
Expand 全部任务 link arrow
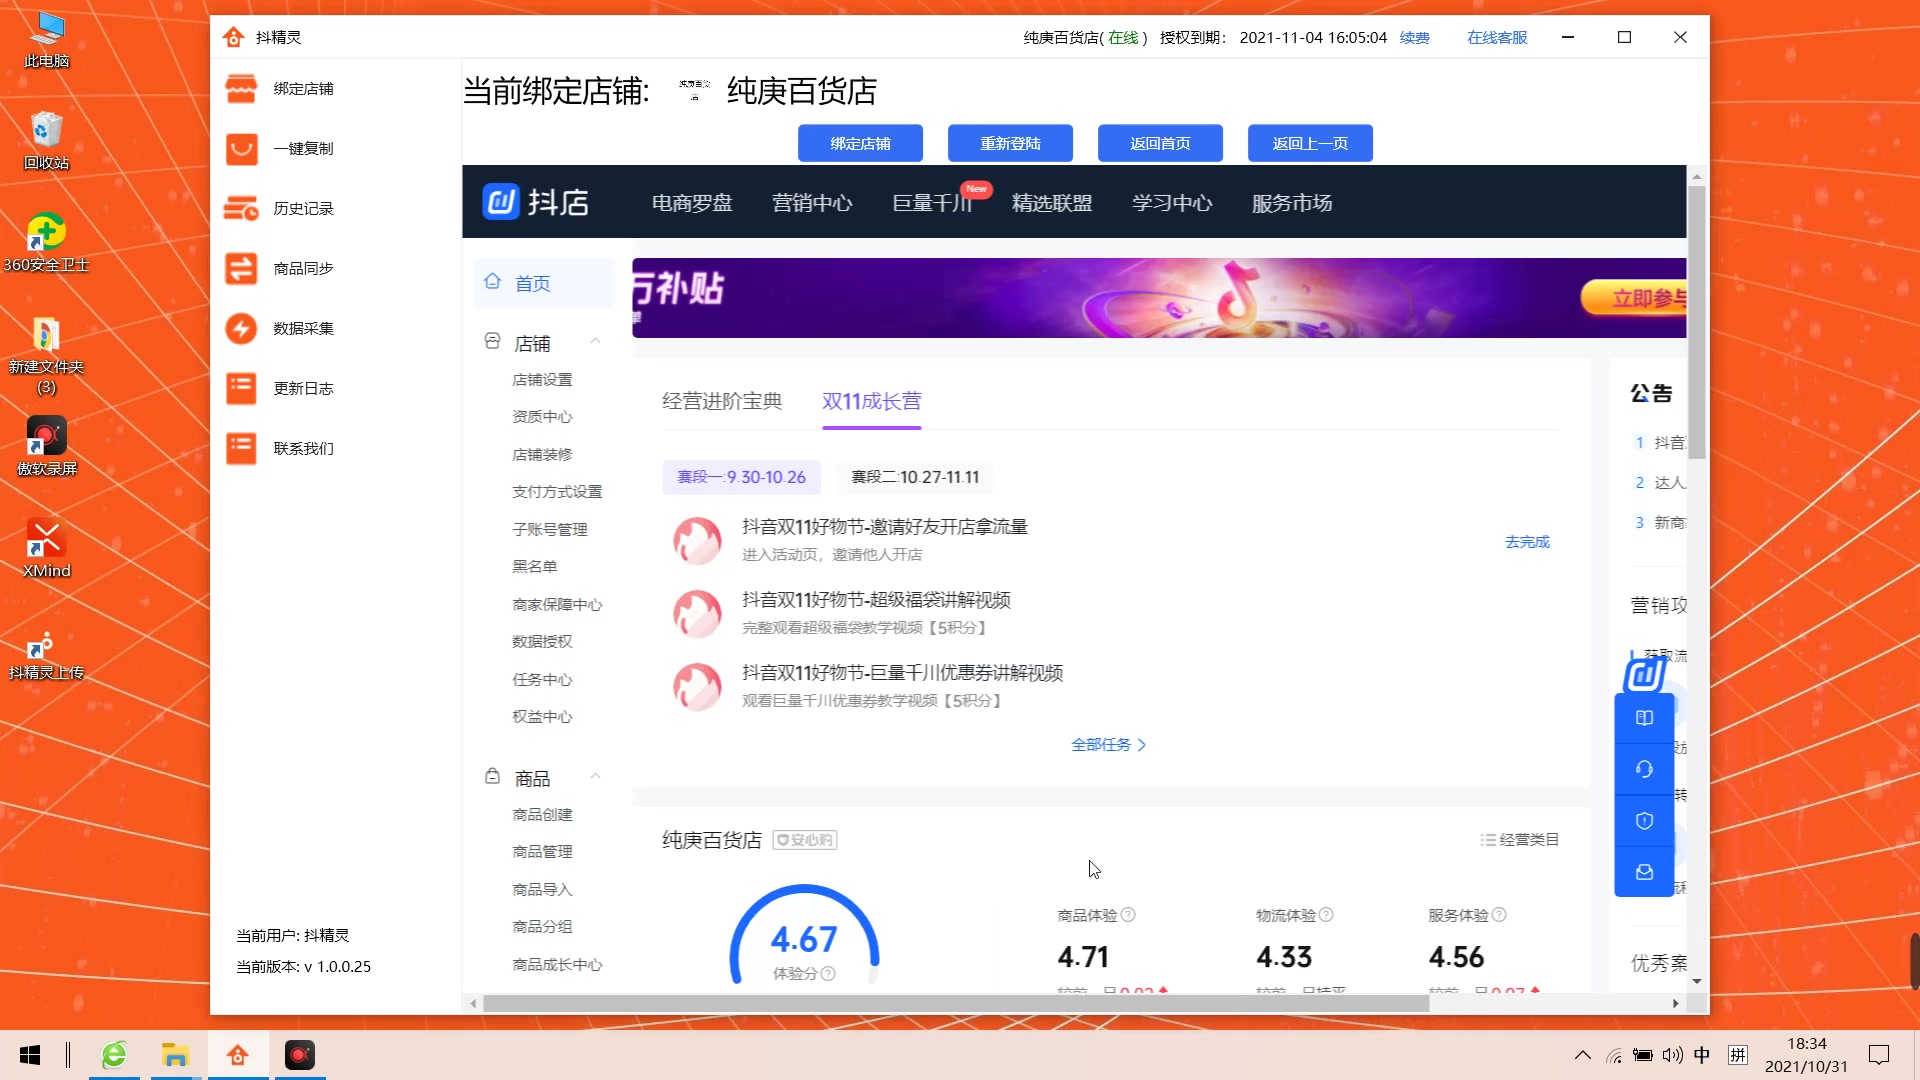tap(1142, 745)
